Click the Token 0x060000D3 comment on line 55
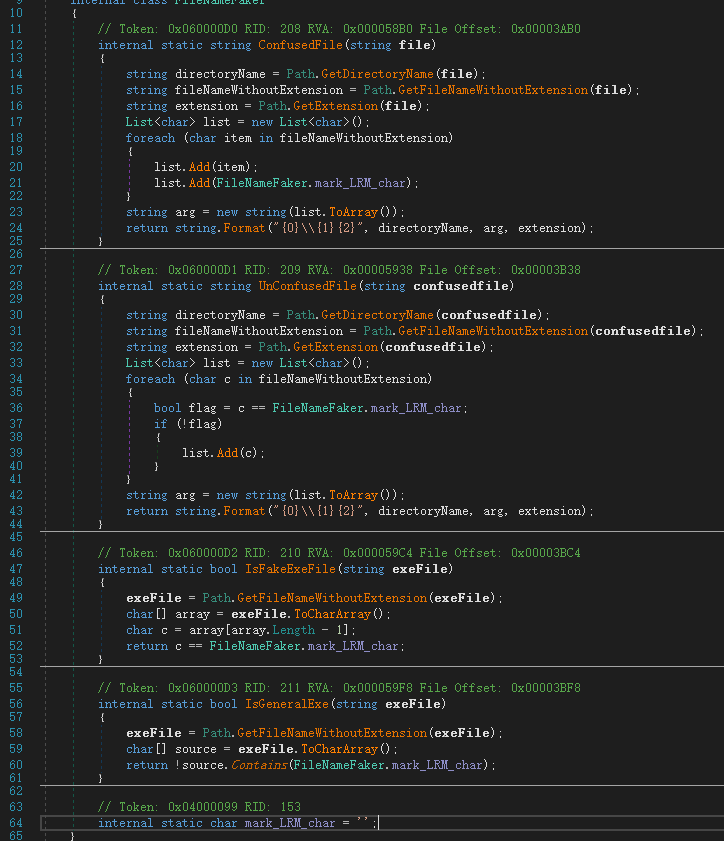This screenshot has height=841, width=724. point(339,688)
